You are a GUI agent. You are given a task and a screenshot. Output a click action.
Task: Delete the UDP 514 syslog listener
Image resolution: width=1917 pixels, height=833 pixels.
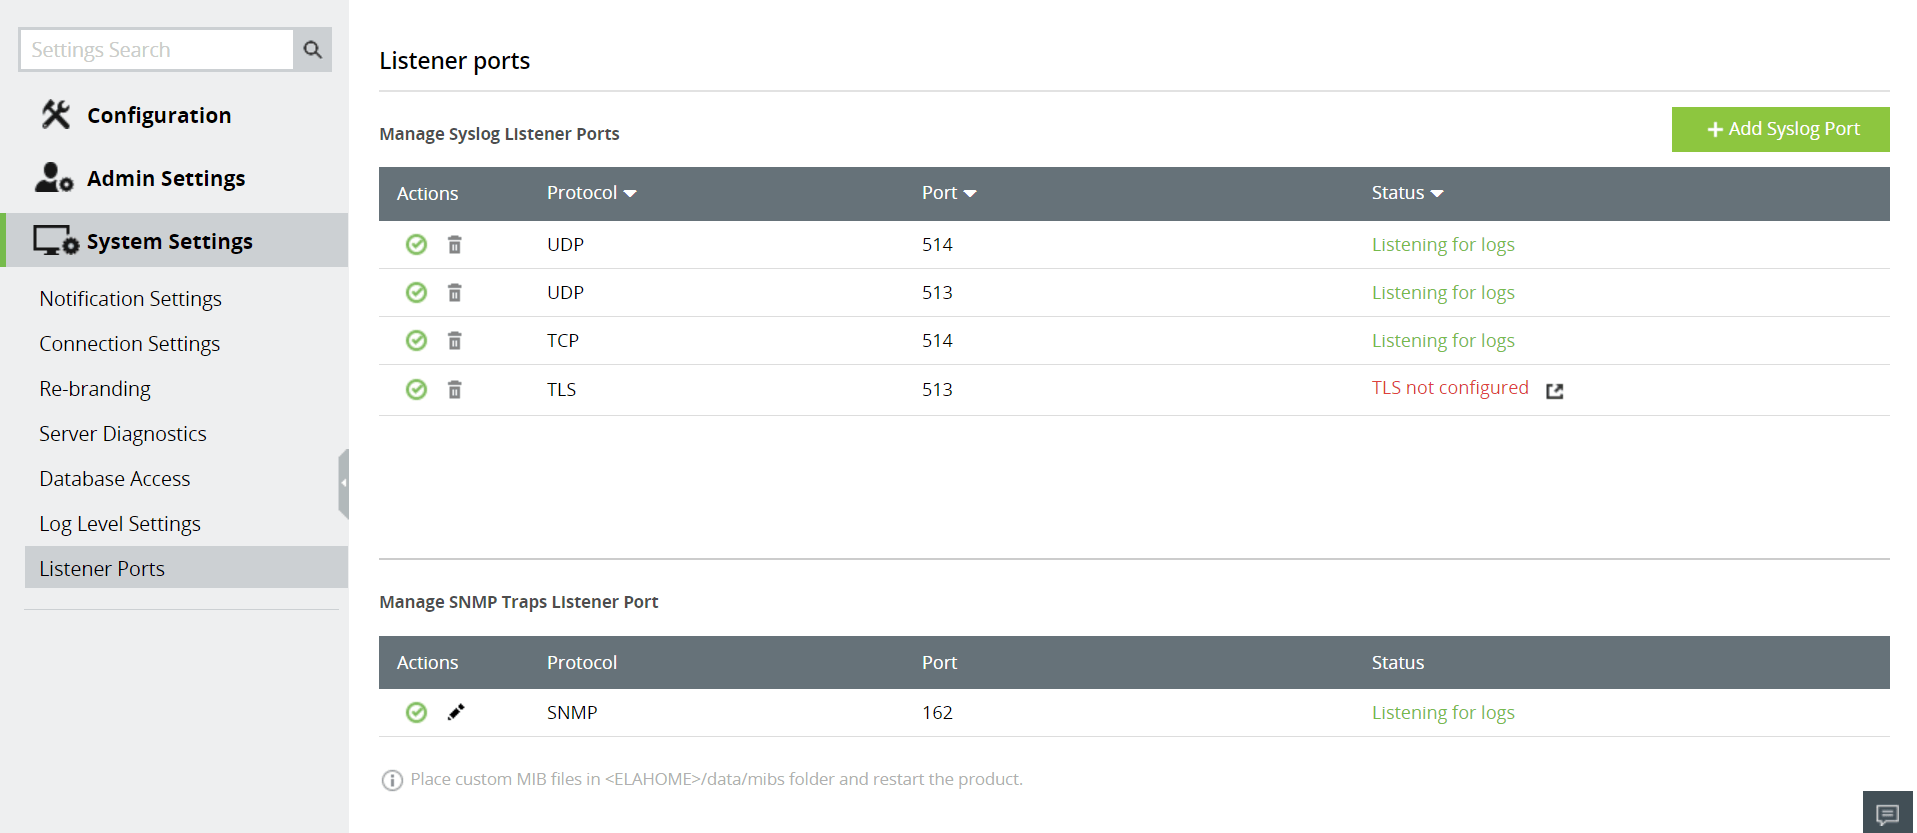point(455,244)
